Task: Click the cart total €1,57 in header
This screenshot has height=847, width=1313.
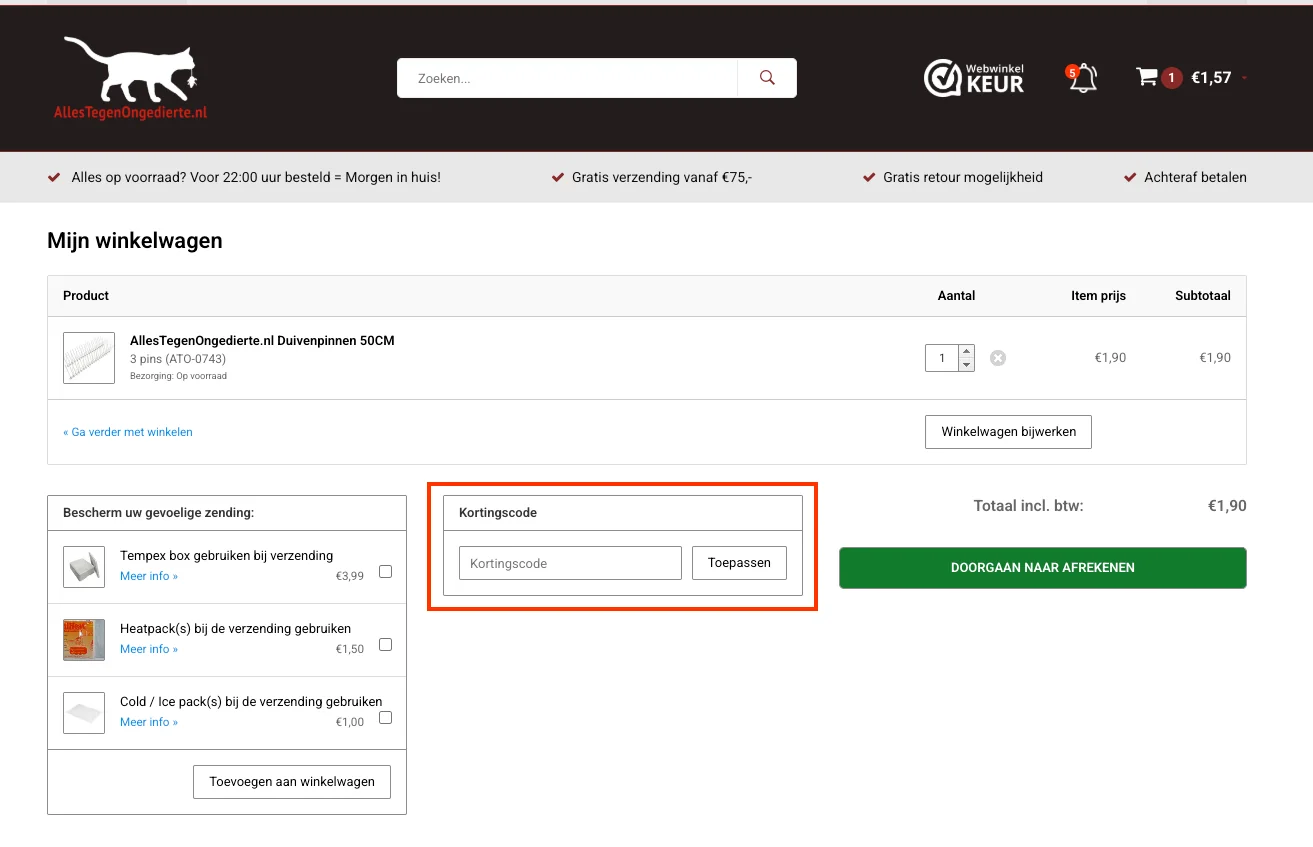Action: [1211, 78]
